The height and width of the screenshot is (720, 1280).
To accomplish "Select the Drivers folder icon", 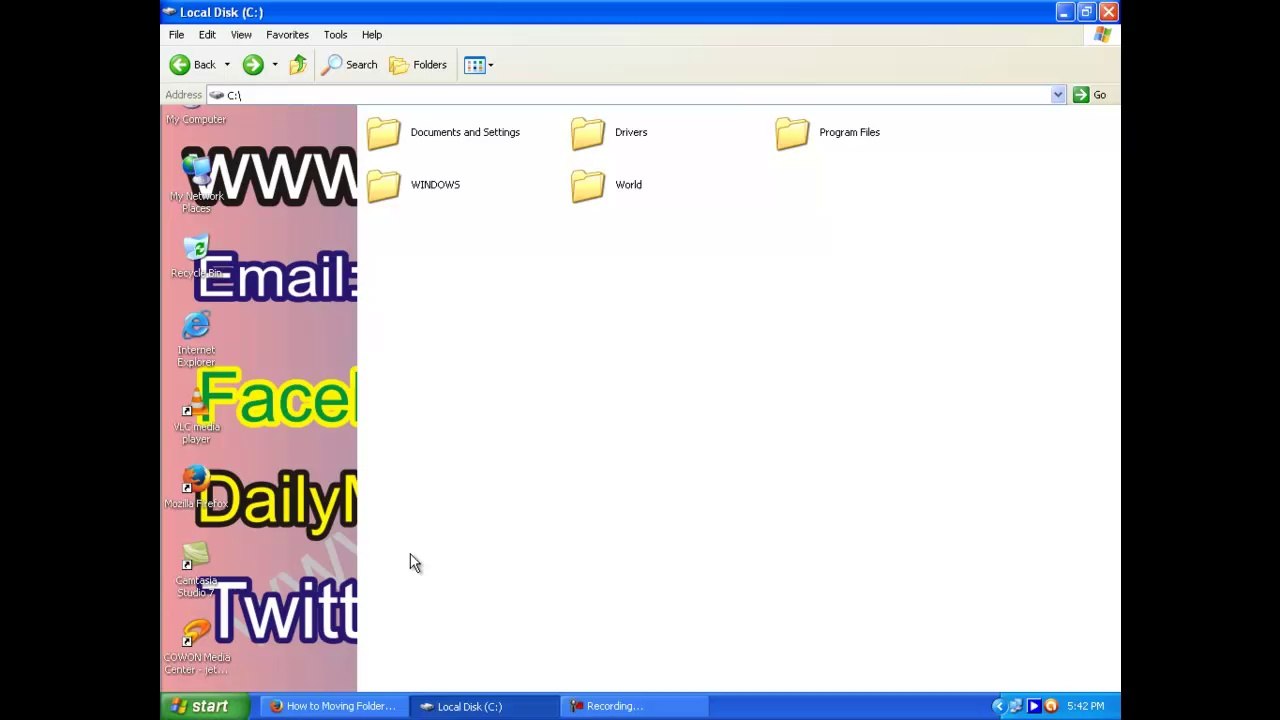I will 588,133.
